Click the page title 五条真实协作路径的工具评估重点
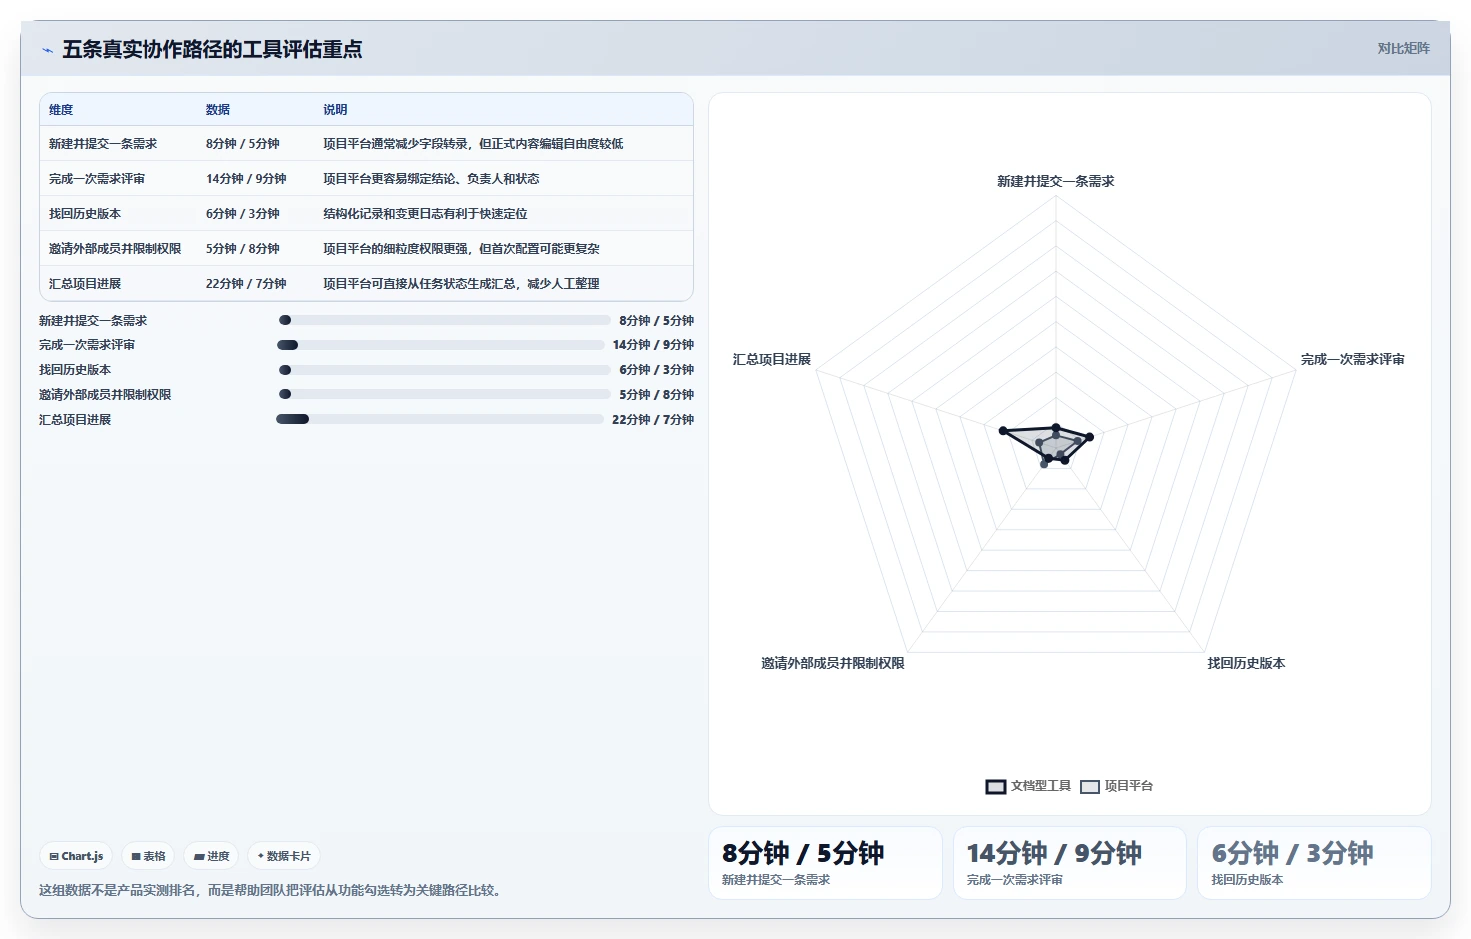The image size is (1471, 939). pos(212,49)
